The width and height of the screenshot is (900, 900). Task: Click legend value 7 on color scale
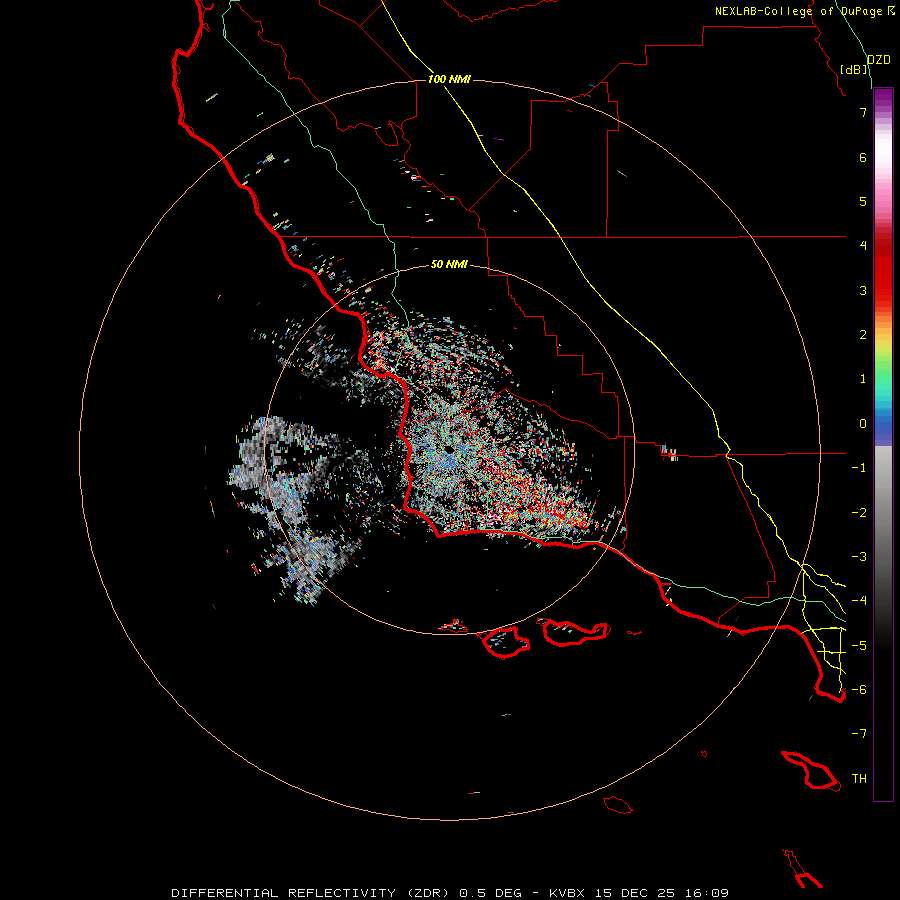click(863, 113)
